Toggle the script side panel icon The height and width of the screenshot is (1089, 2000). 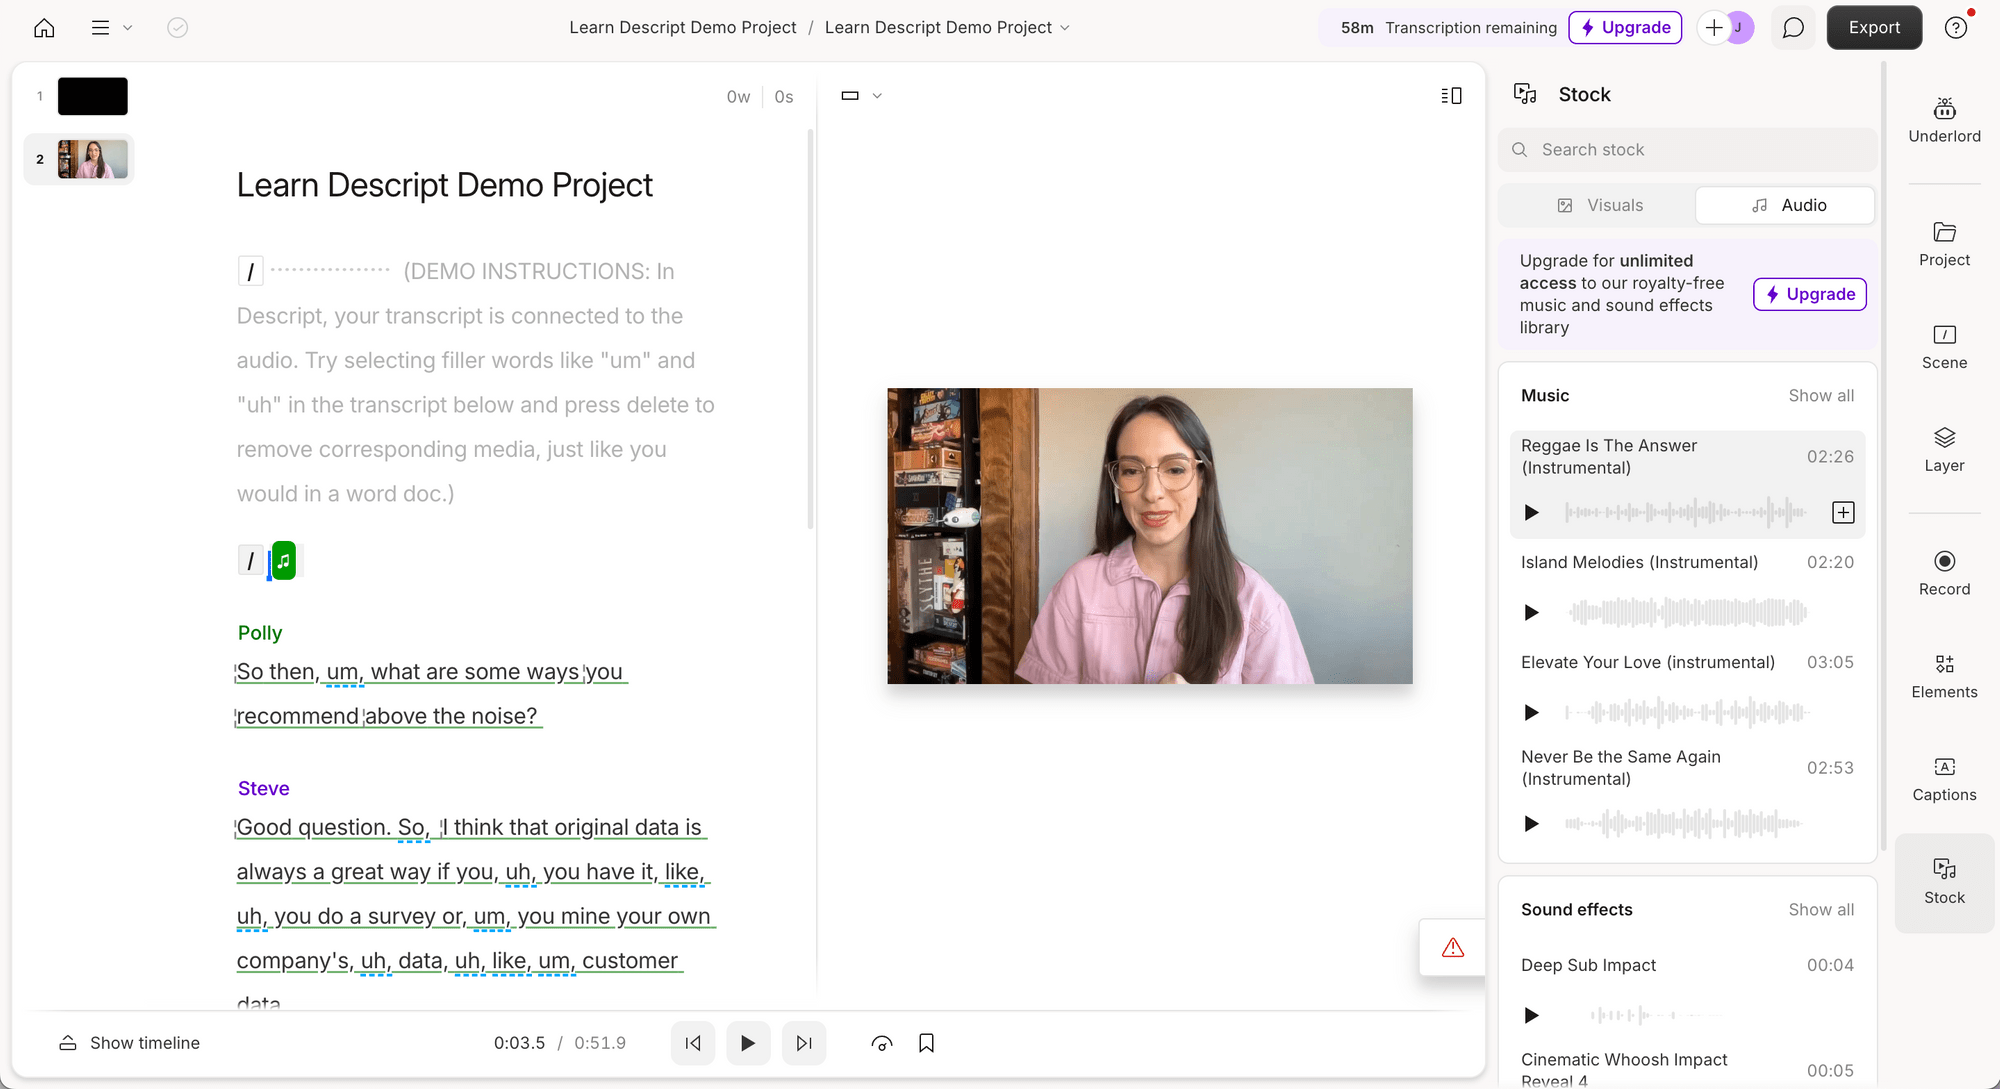(1451, 96)
